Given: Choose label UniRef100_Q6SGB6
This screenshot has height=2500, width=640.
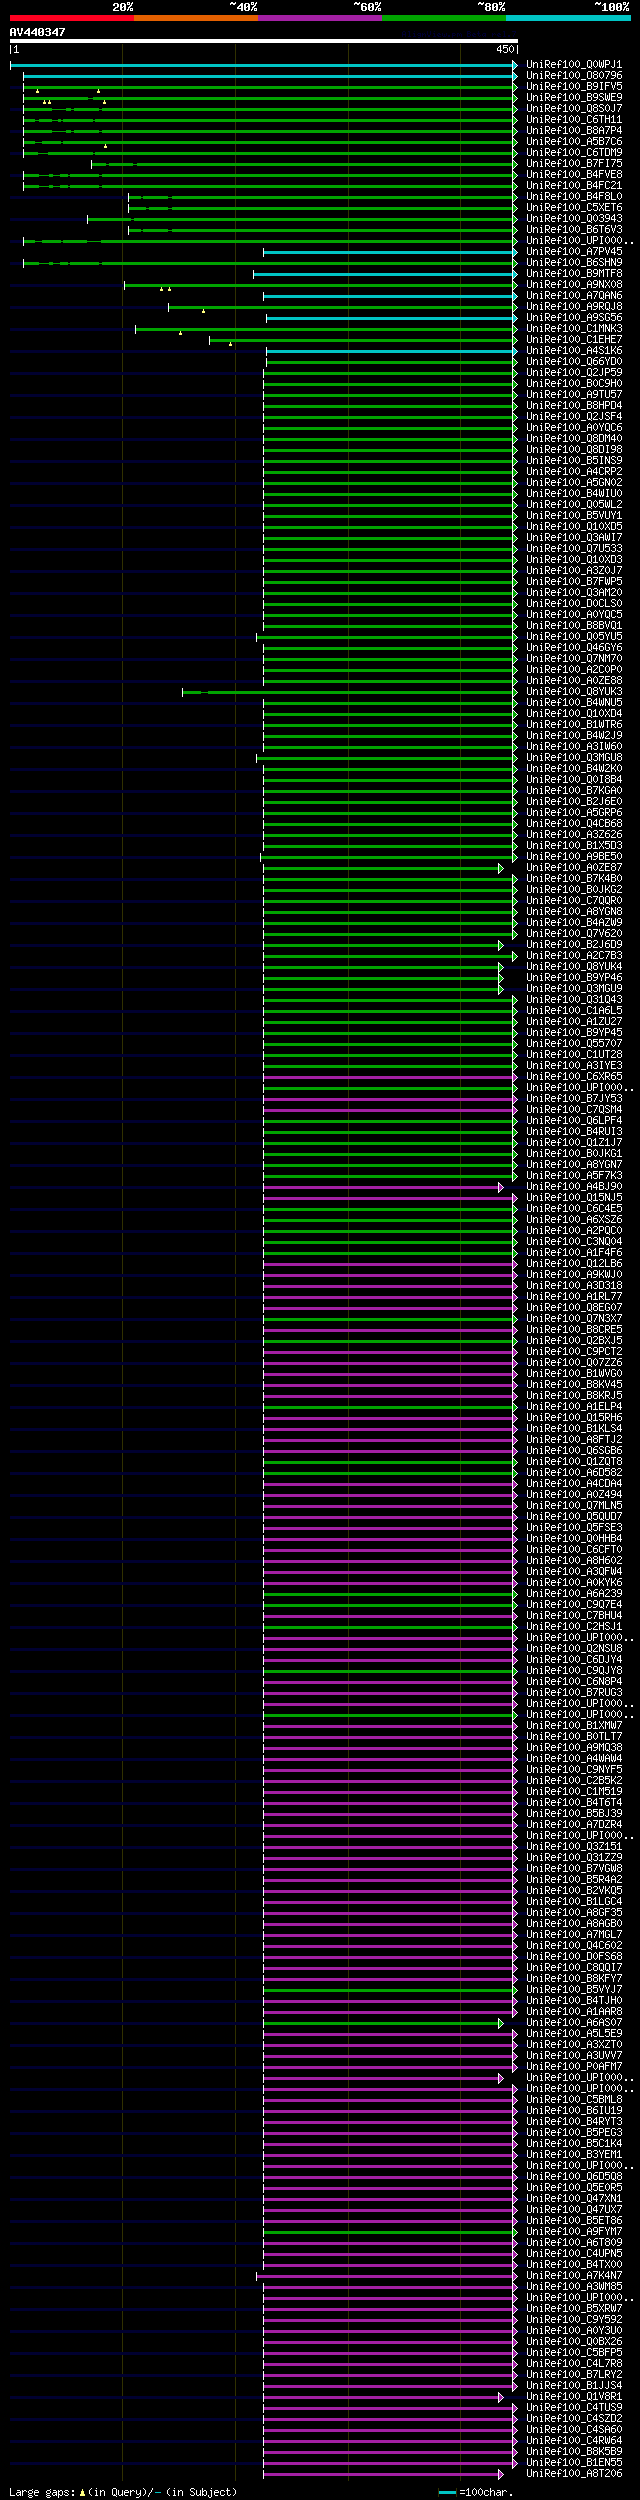Looking at the screenshot, I should (x=574, y=1451).
